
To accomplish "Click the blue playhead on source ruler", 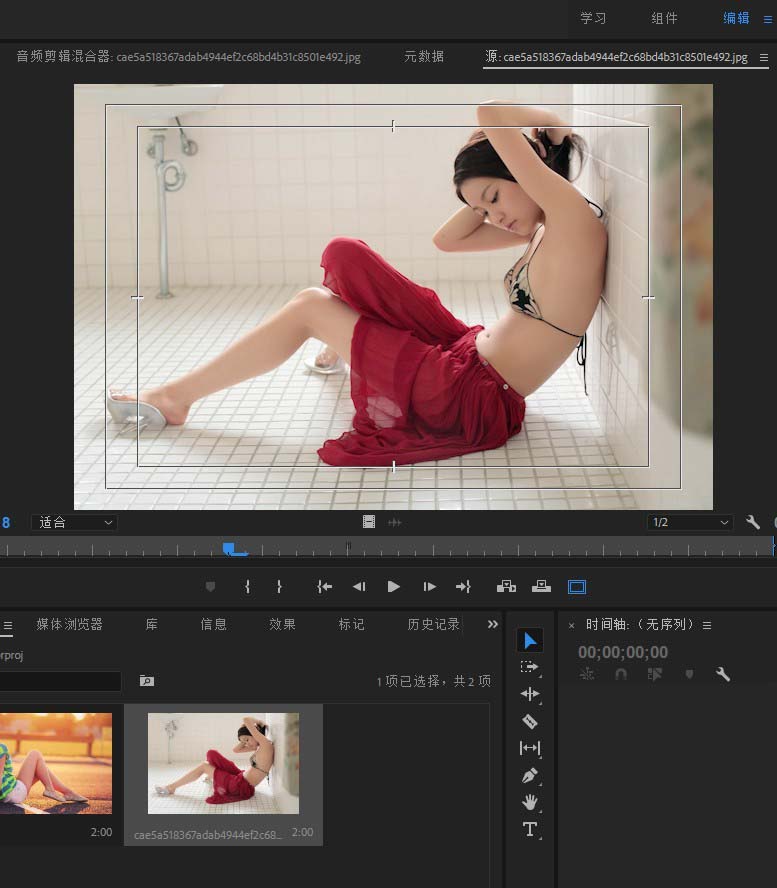I will pos(229,548).
